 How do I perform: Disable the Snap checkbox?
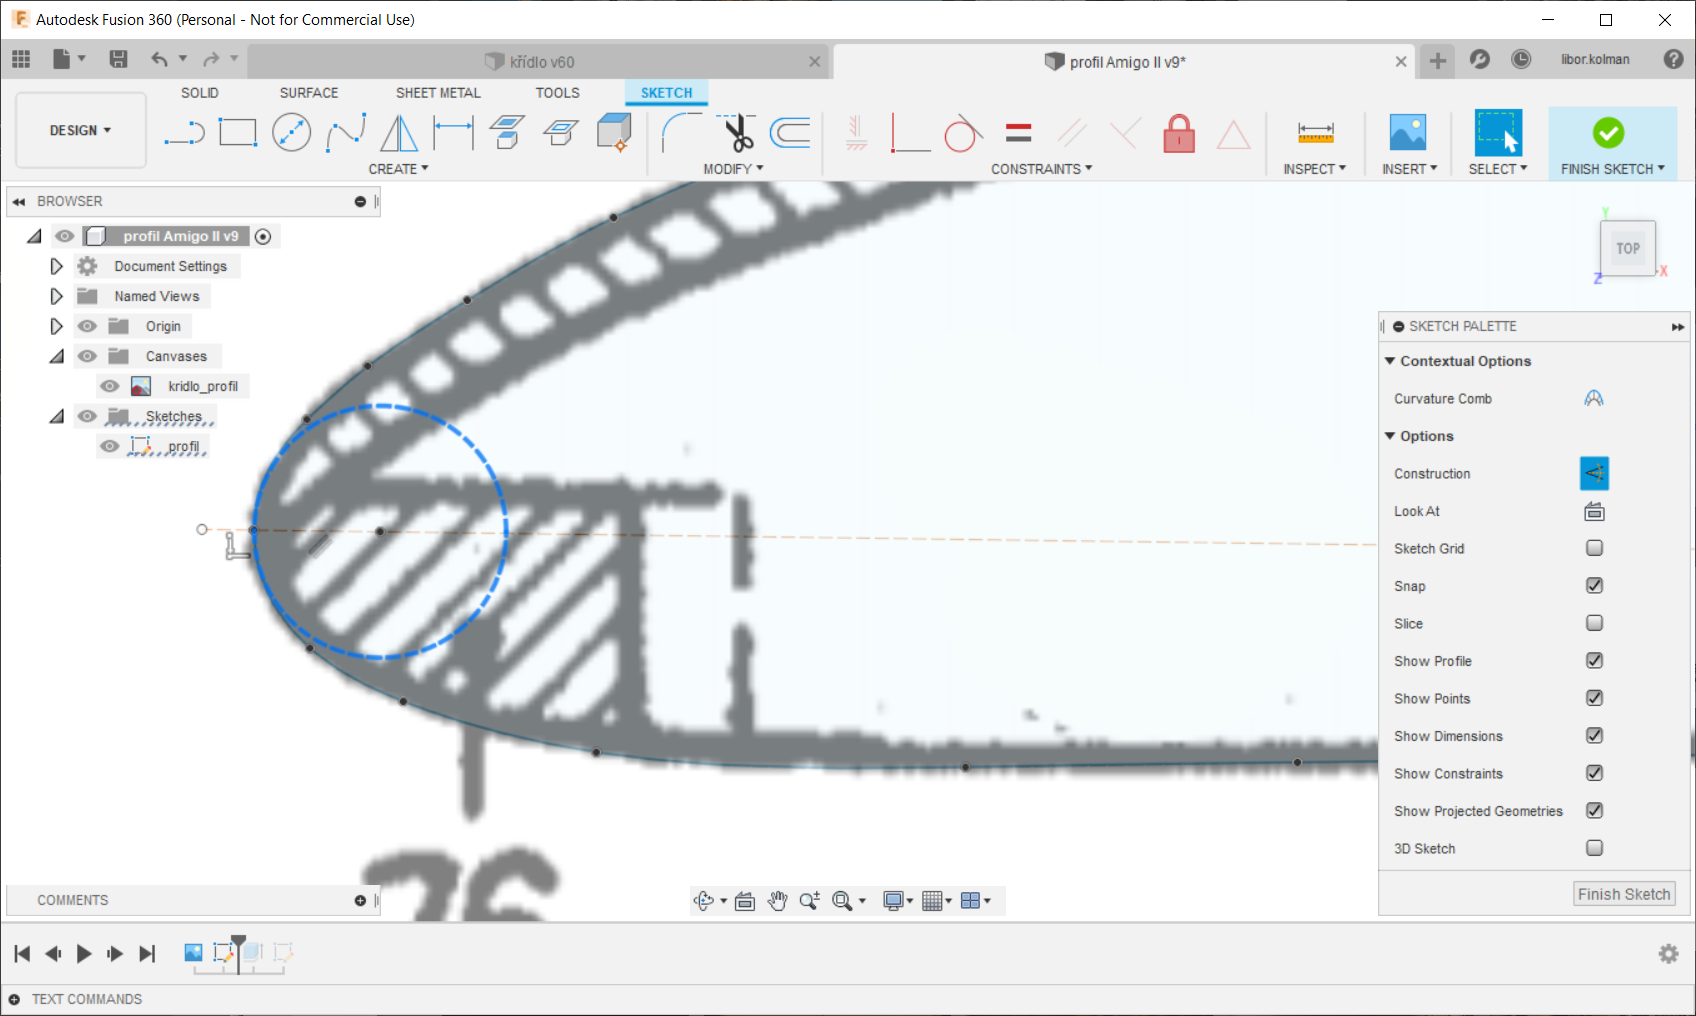click(1594, 586)
